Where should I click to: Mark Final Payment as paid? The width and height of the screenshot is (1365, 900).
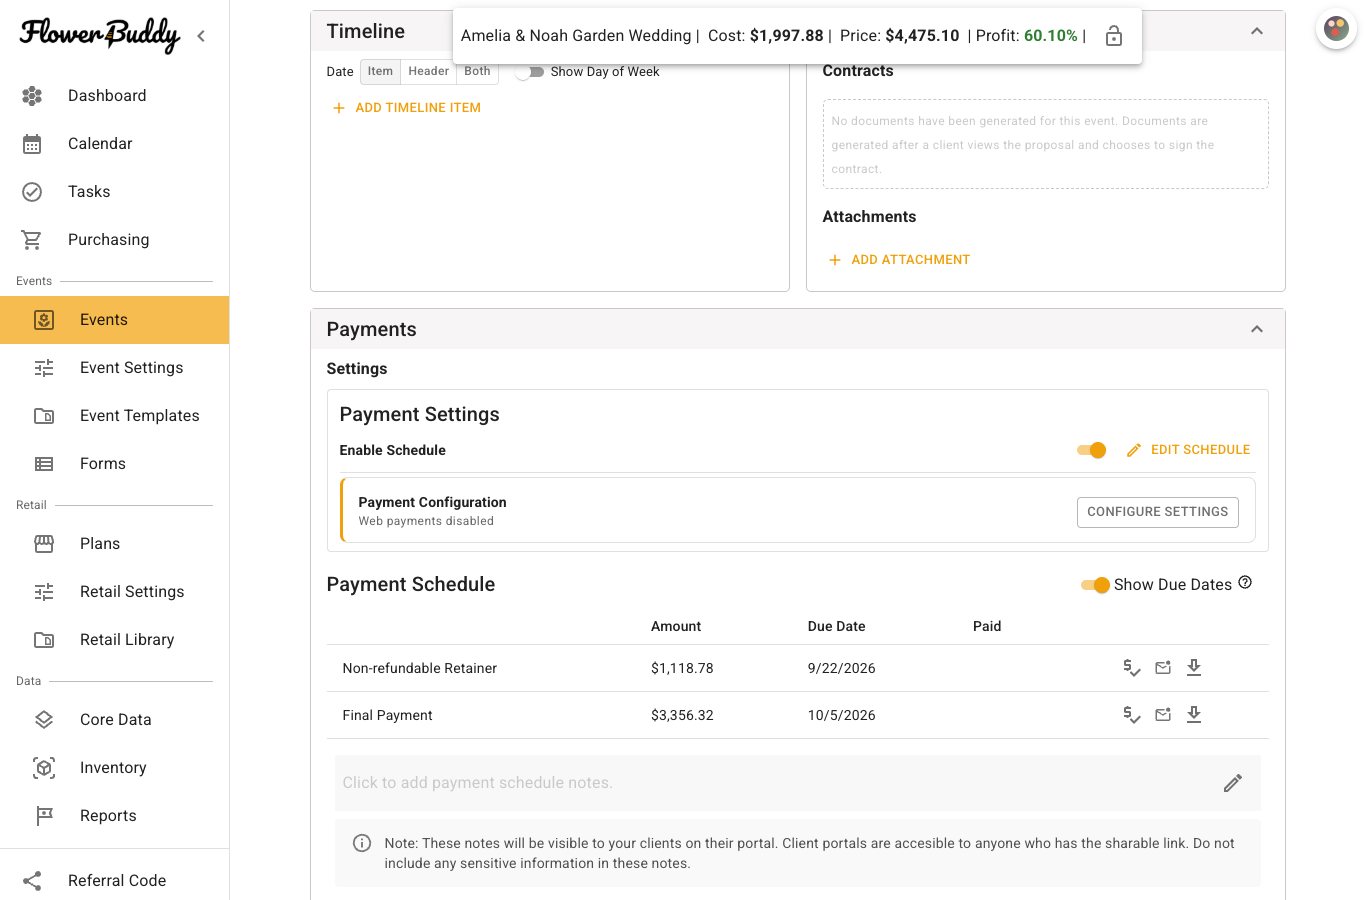(1132, 715)
